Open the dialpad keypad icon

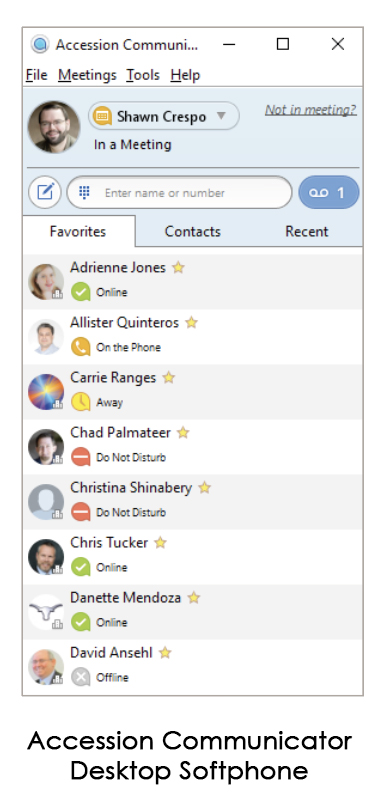pos(84,193)
